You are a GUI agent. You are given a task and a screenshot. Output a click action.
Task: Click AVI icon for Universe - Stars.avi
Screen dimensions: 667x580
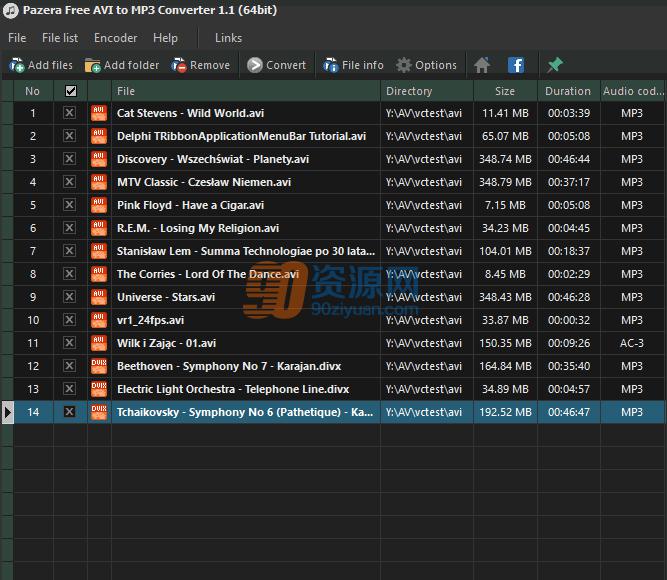(99, 297)
